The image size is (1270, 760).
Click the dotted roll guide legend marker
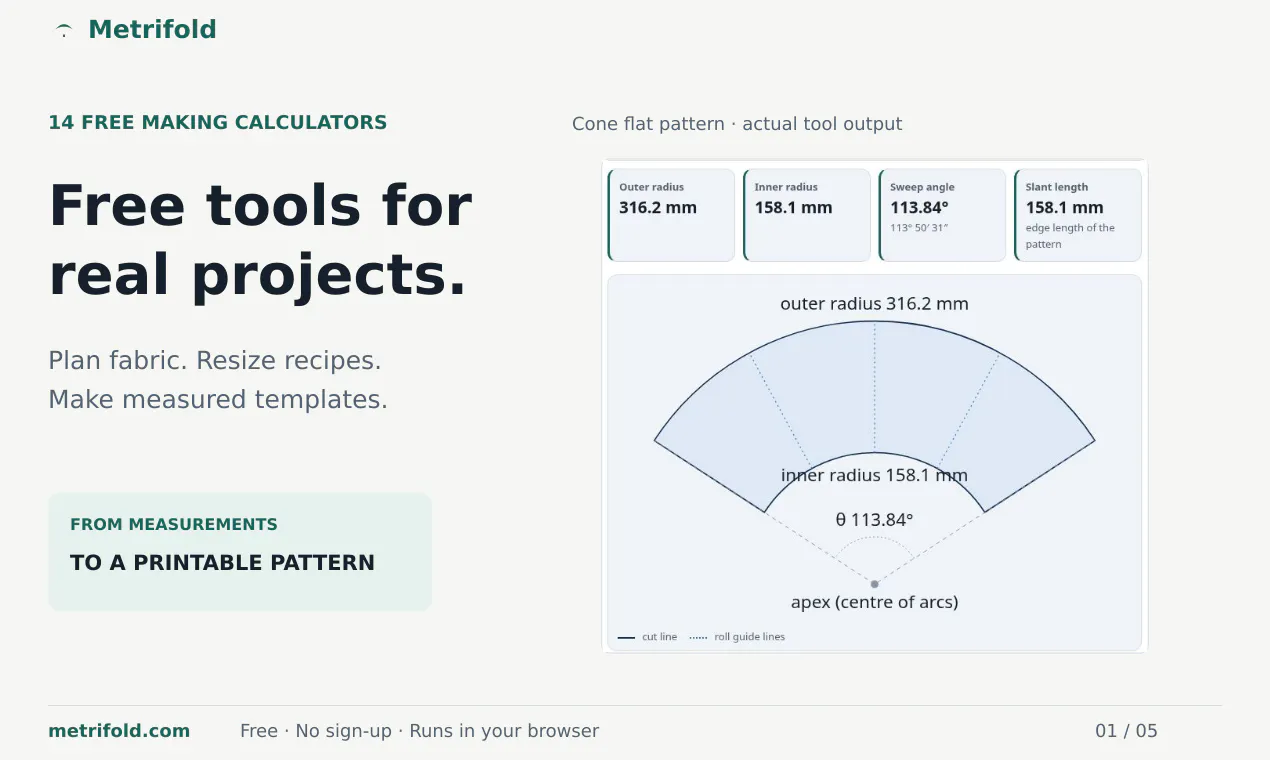click(x=698, y=637)
